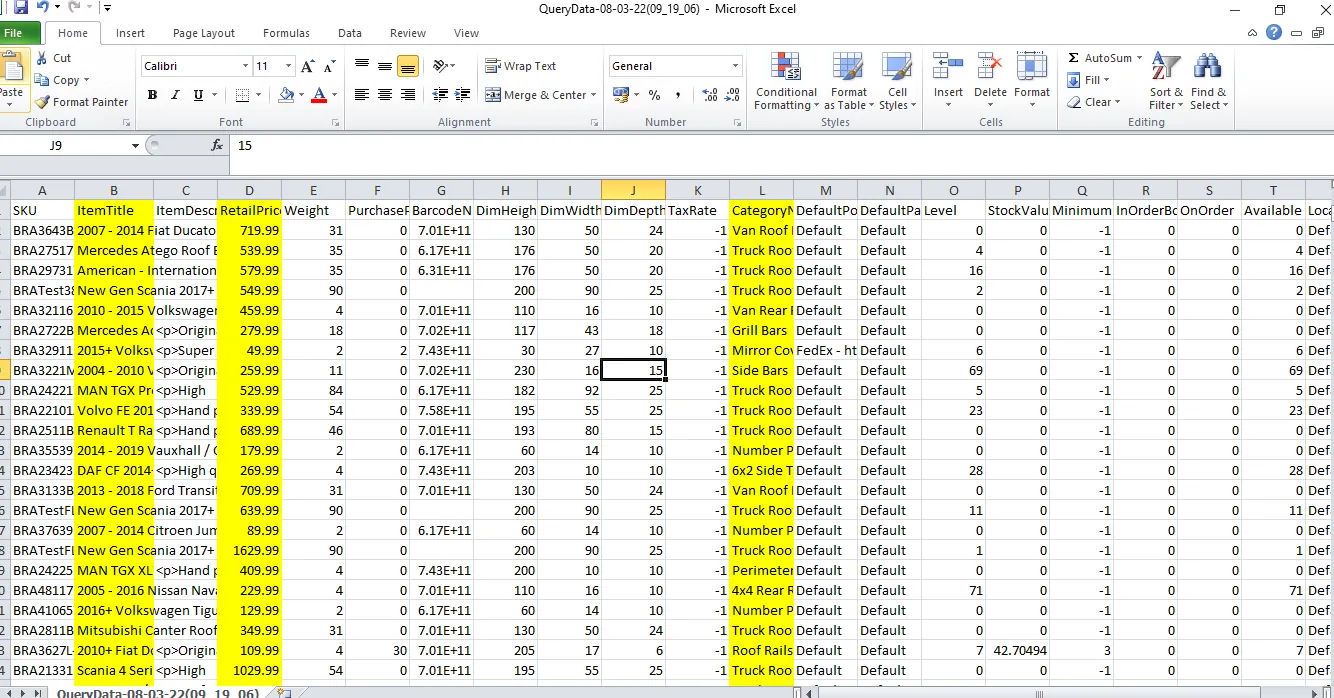Open Find & Select binoculars

click(1208, 82)
